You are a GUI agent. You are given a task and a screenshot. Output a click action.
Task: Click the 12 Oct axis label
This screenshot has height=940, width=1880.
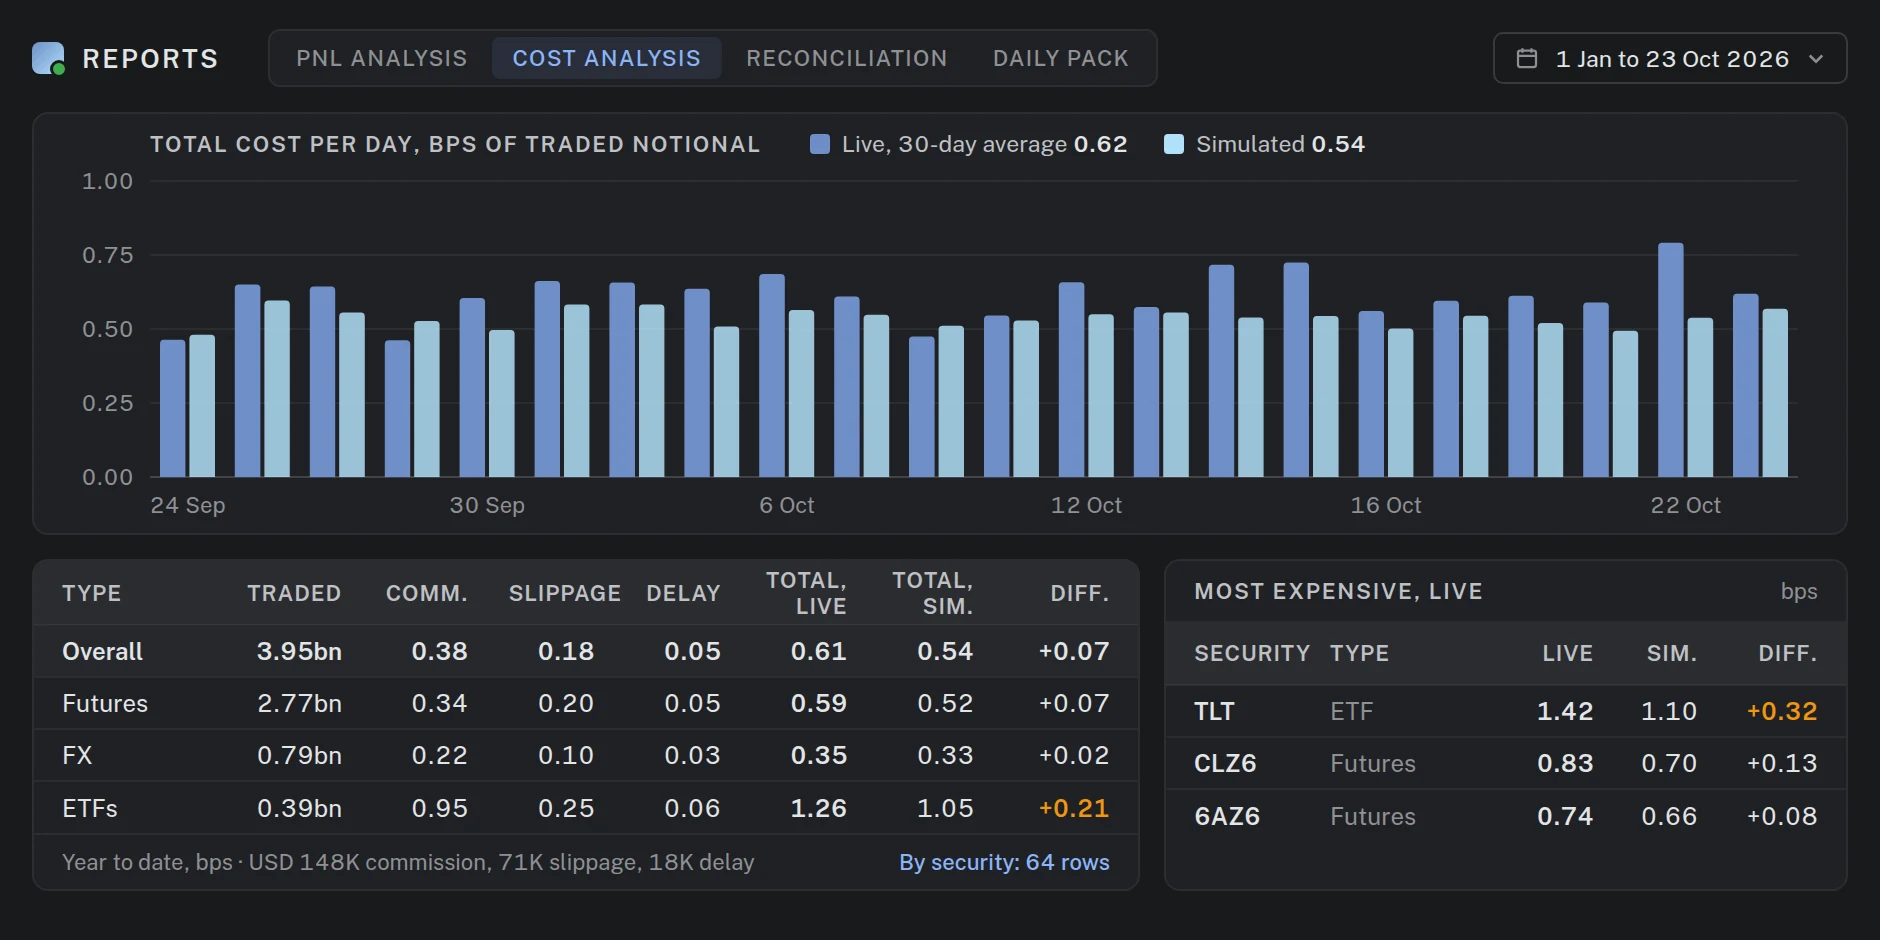pos(1086,505)
